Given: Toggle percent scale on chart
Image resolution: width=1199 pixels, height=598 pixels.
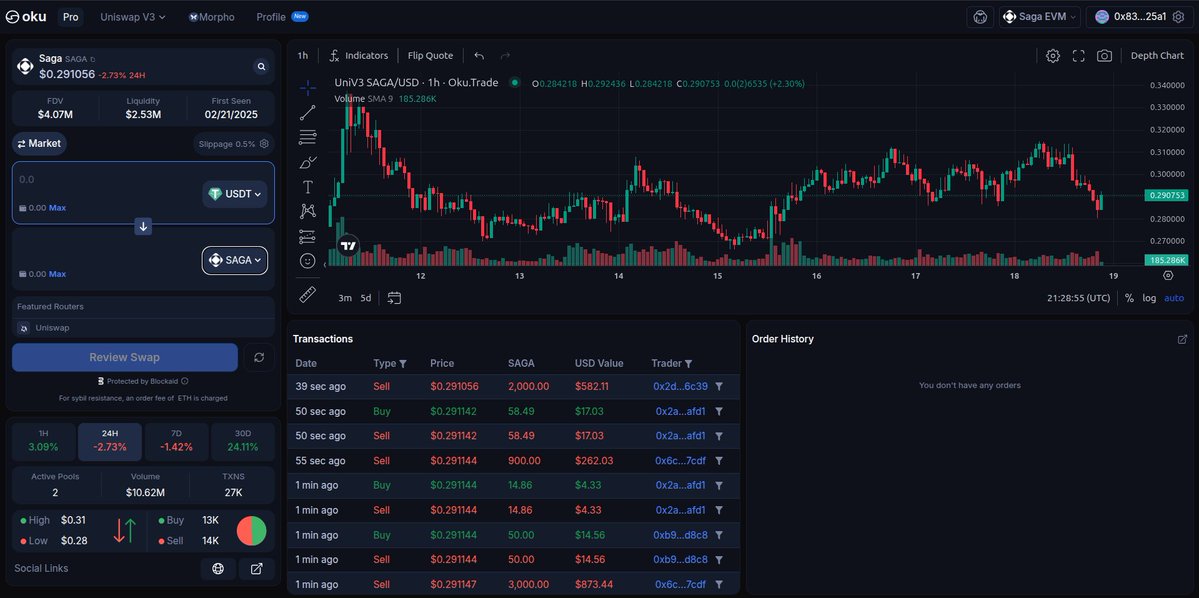Looking at the screenshot, I should pyautogui.click(x=1129, y=298).
